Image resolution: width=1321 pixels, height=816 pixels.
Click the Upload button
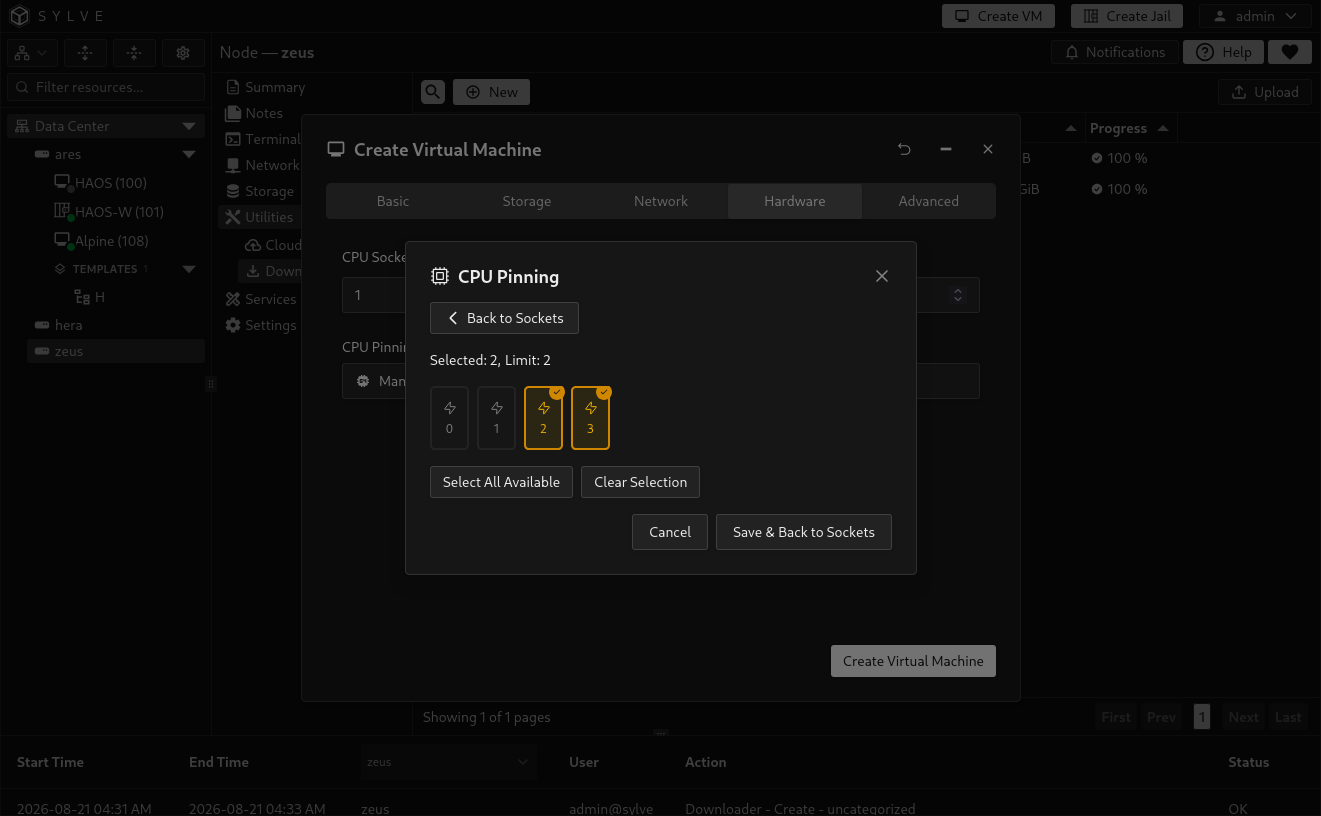click(x=1265, y=92)
